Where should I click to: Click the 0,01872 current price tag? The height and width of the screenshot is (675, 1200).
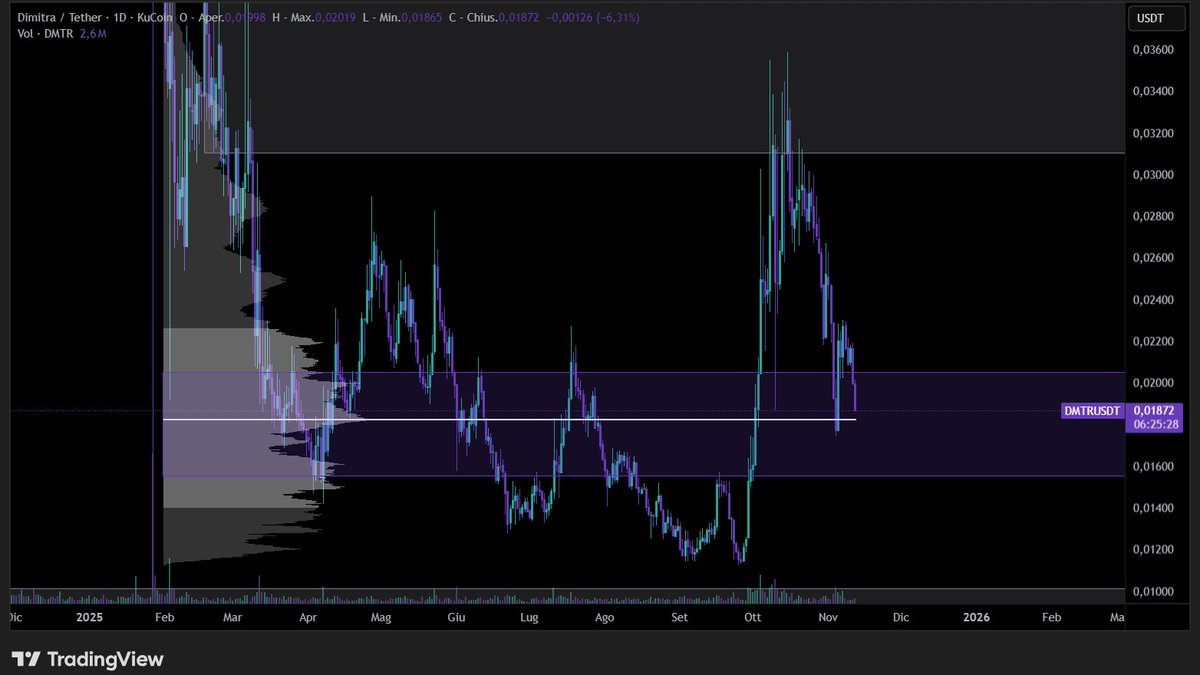pyautogui.click(x=1155, y=410)
